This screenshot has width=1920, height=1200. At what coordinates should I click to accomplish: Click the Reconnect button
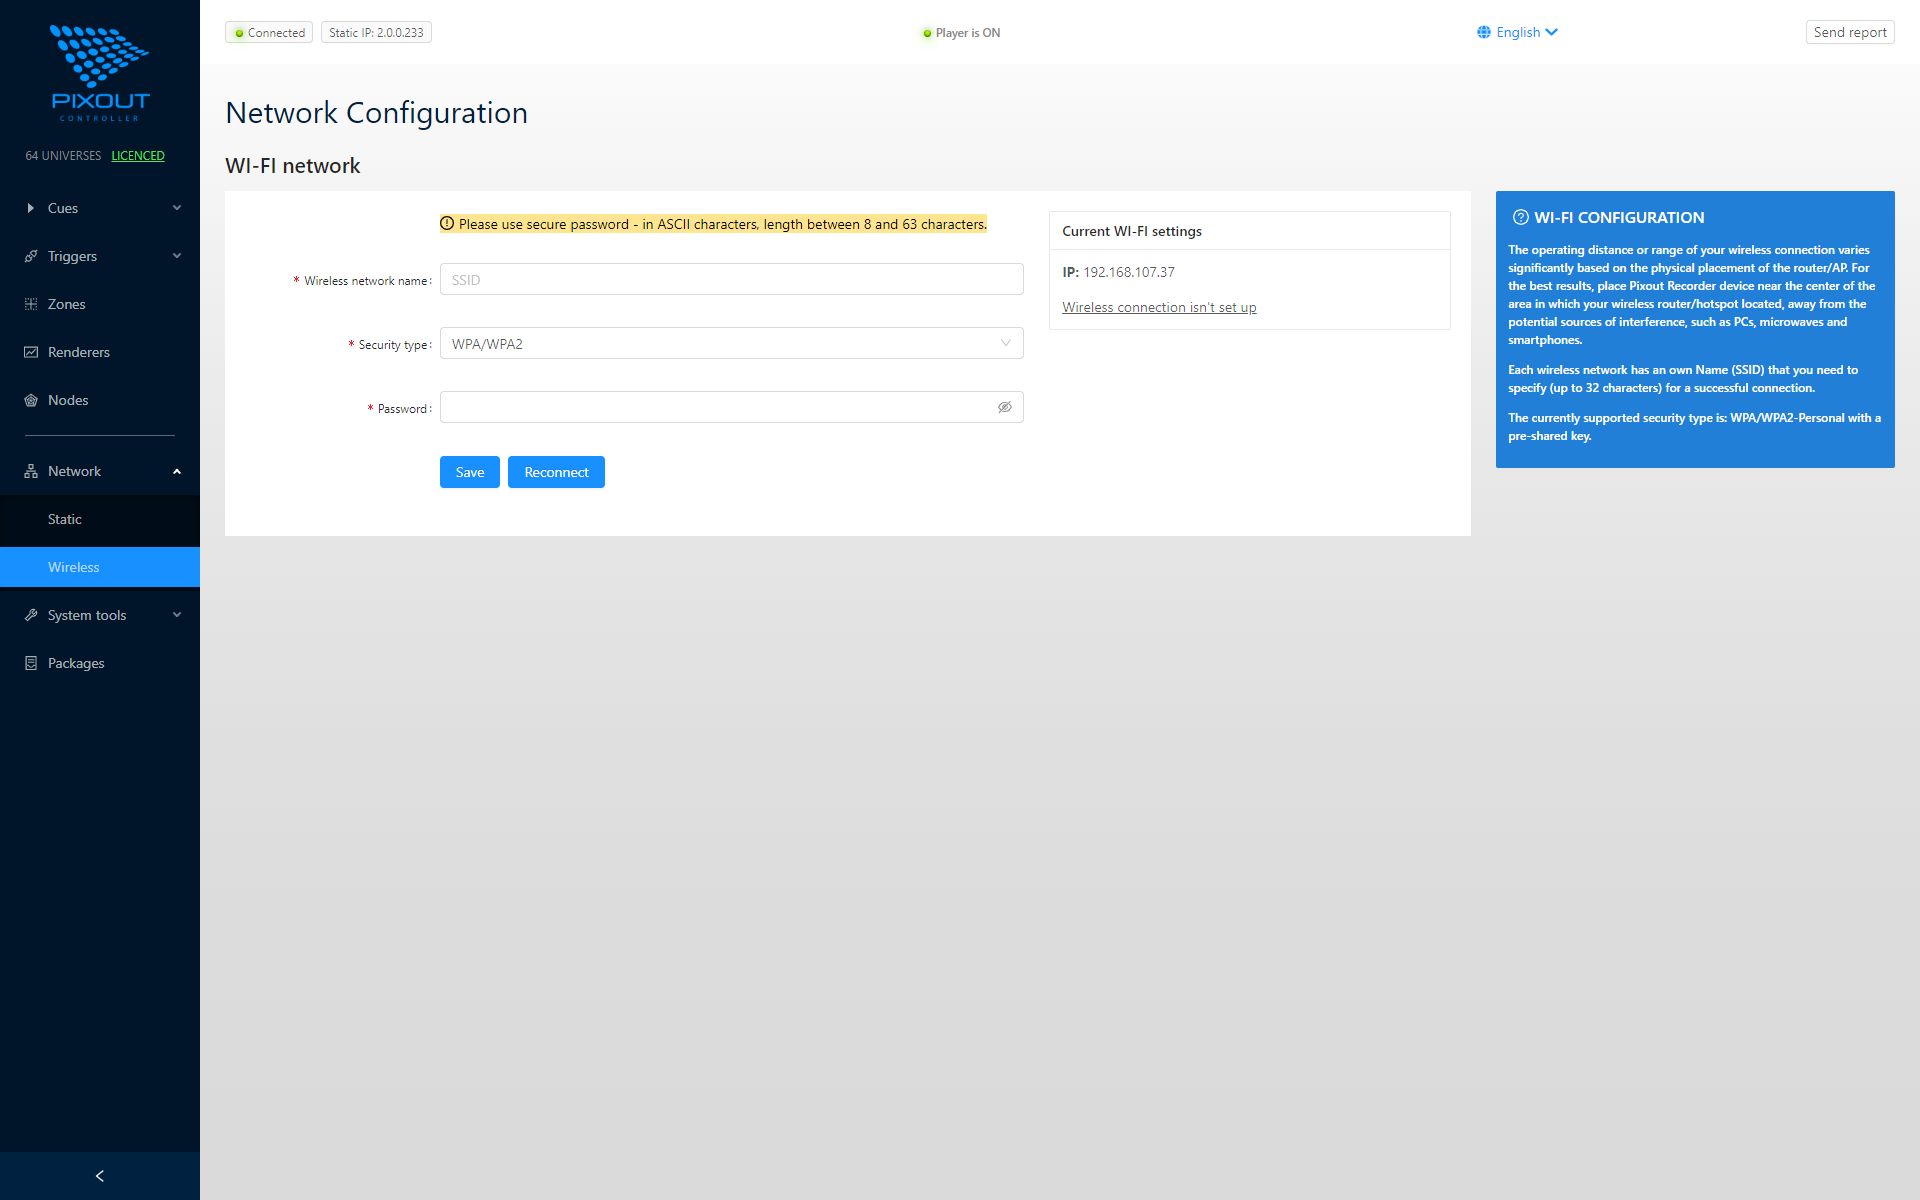556,472
